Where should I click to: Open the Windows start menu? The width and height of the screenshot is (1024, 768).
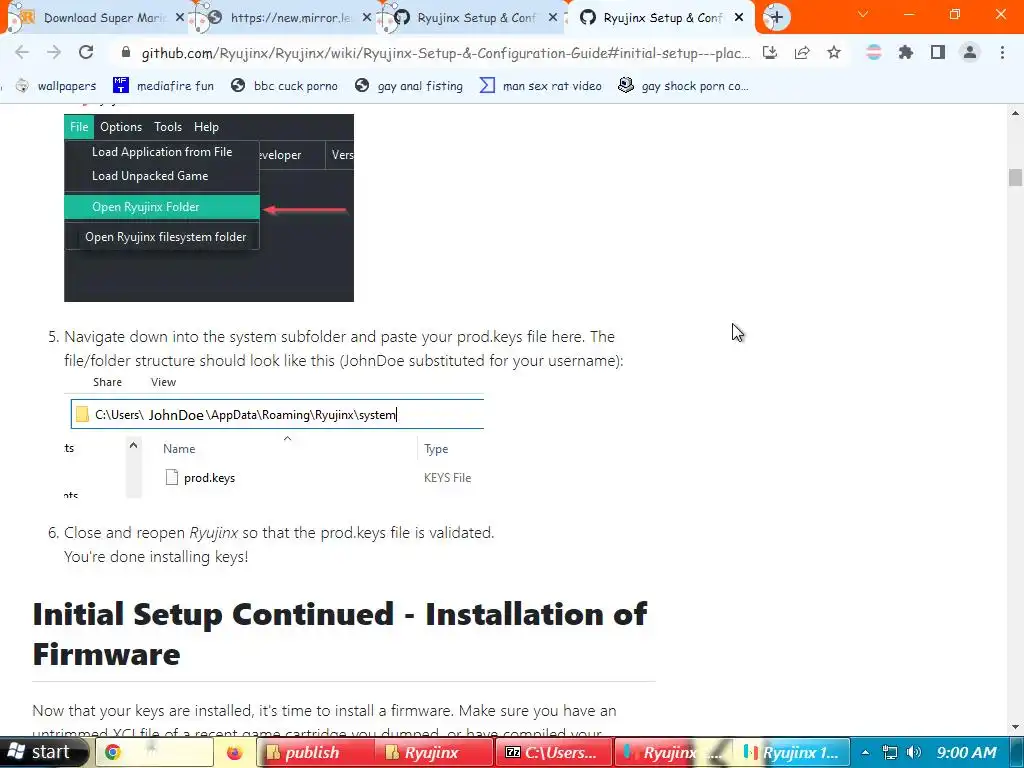click(44, 752)
